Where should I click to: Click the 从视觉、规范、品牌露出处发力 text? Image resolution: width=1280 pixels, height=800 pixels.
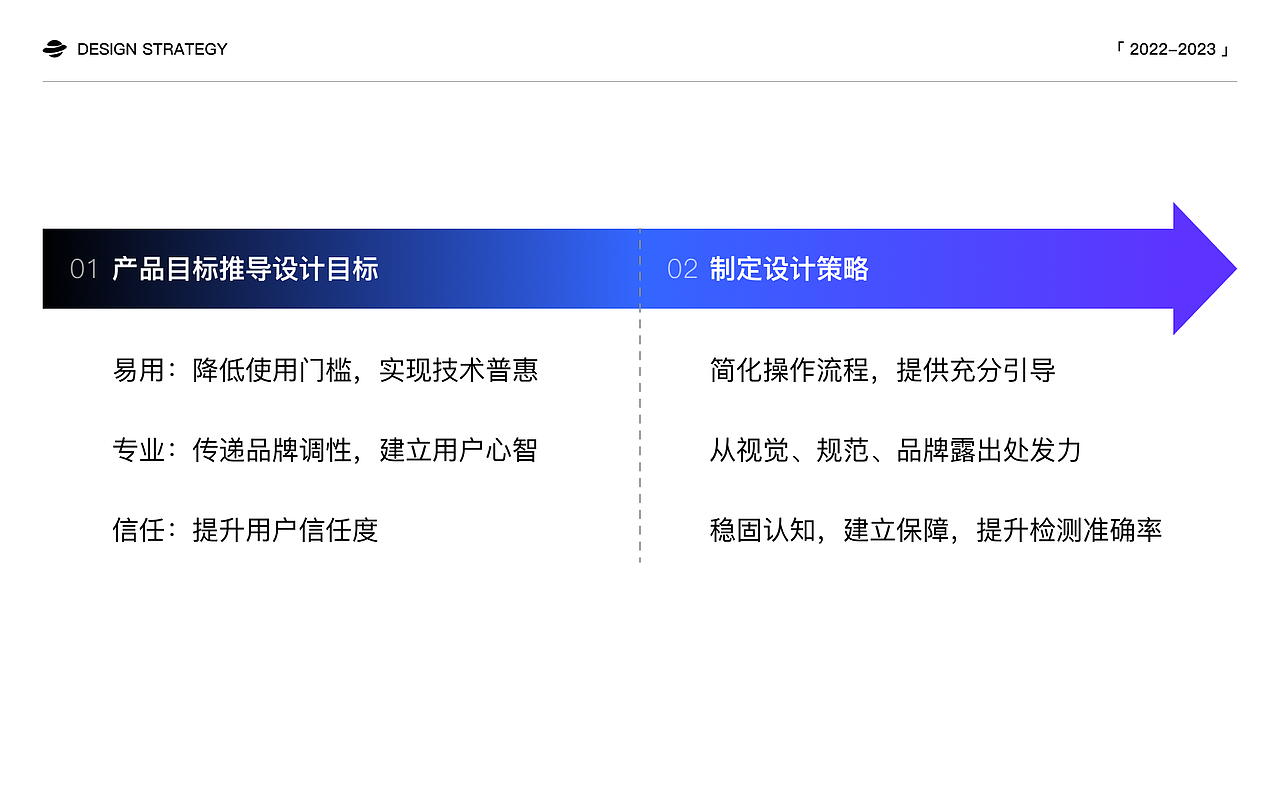pyautogui.click(x=895, y=450)
